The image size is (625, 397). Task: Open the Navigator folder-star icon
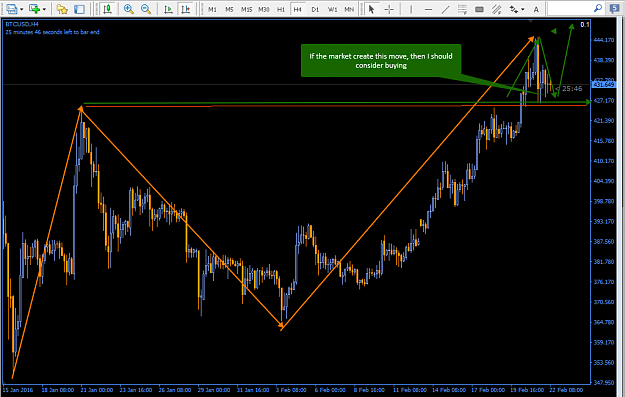pos(62,9)
